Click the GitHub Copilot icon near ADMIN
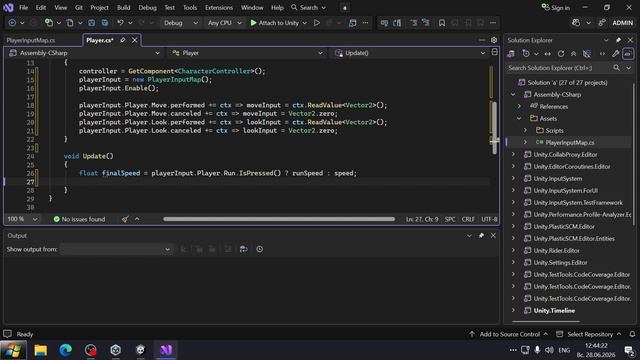The height and width of the screenshot is (360, 640). coord(576,23)
